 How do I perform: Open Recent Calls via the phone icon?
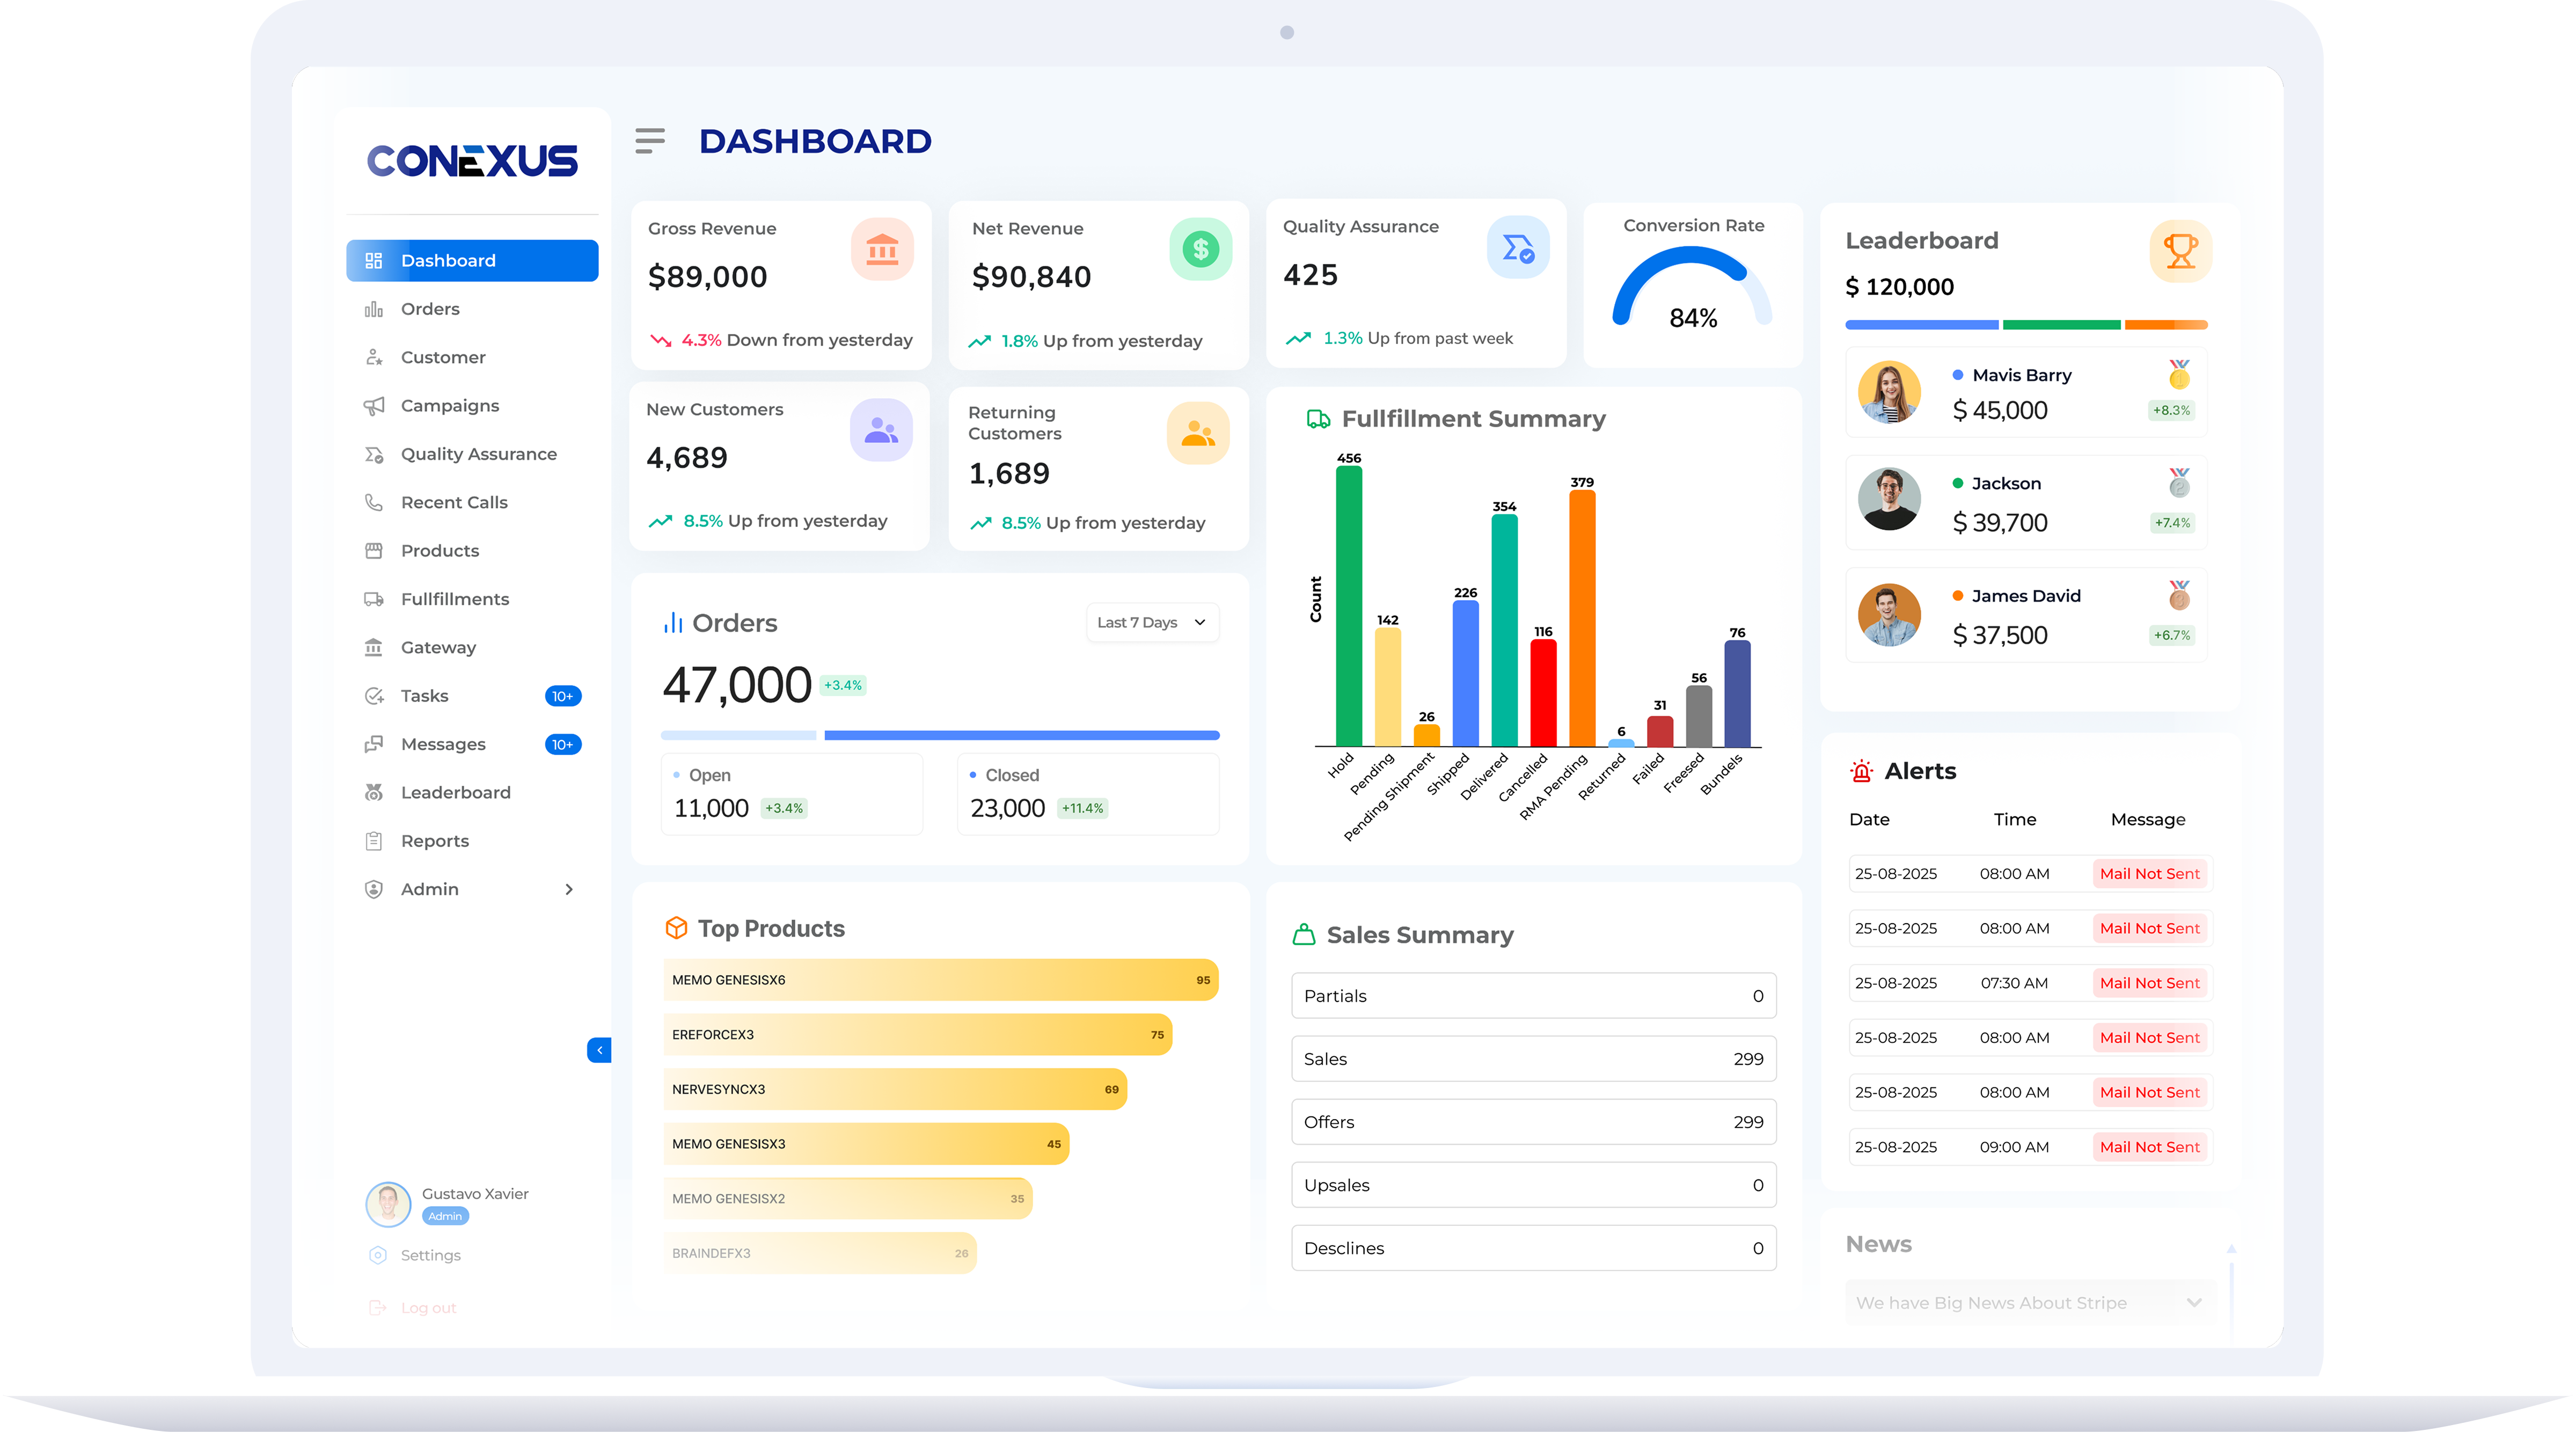[374, 502]
